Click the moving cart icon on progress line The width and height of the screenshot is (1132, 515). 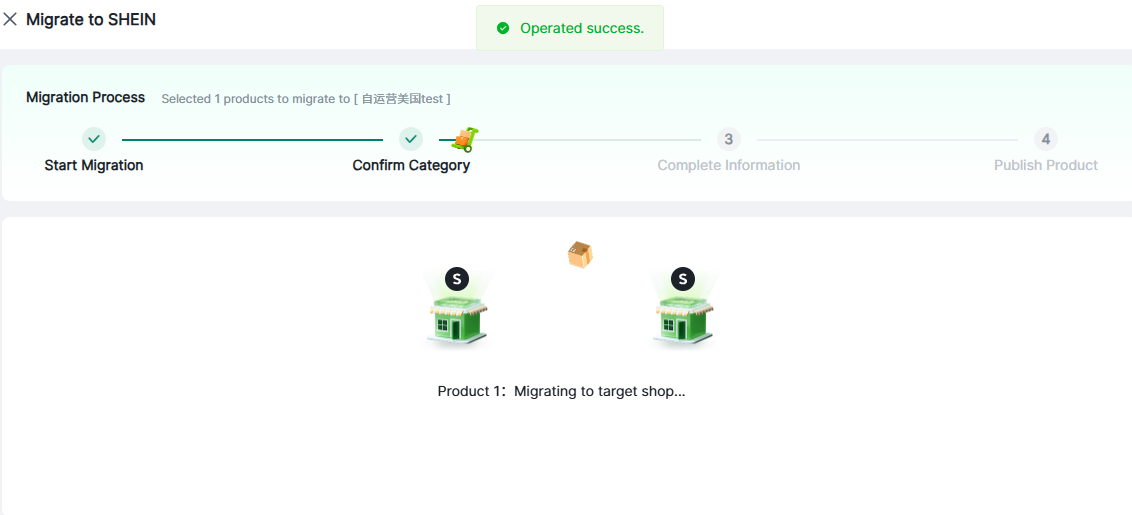465,139
